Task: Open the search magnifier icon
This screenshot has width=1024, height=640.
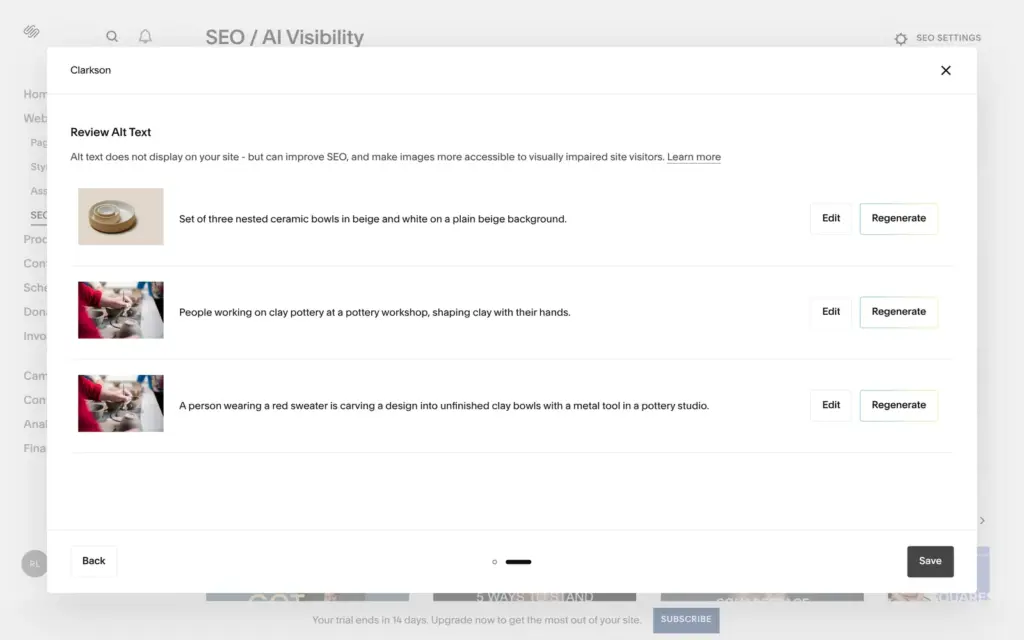Action: [112, 37]
